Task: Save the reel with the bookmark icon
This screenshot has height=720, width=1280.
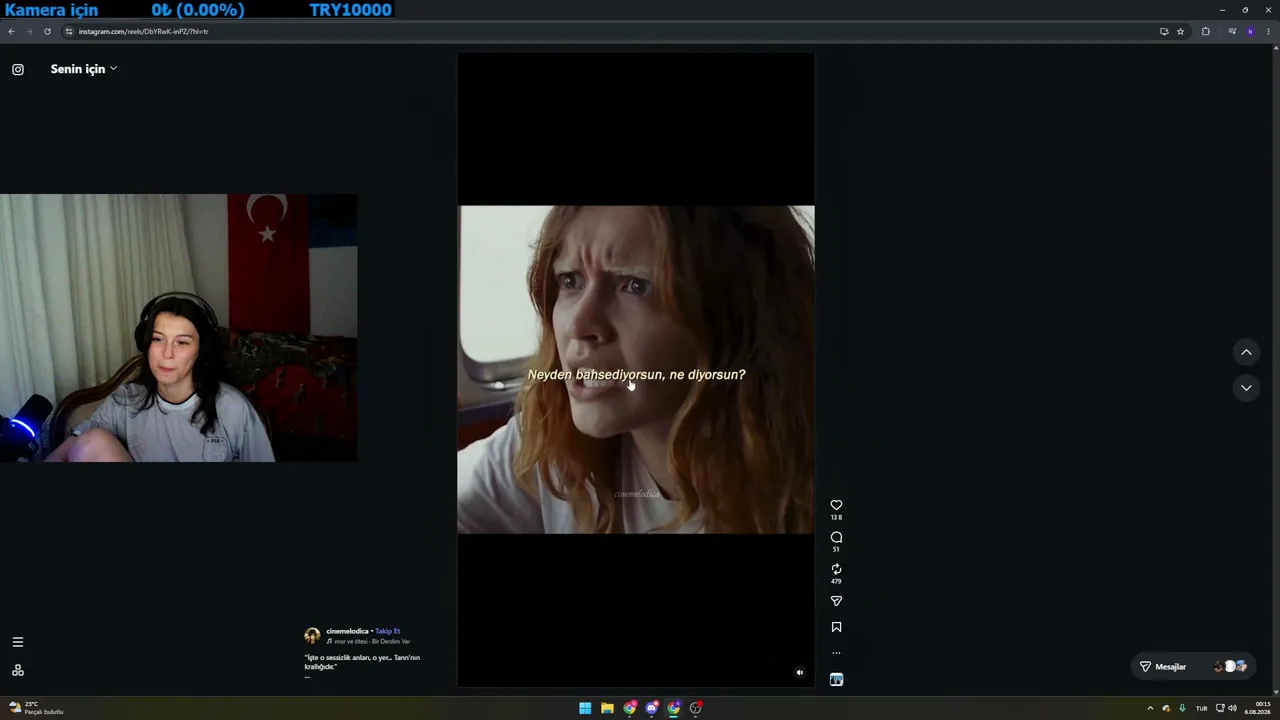Action: pos(836,627)
